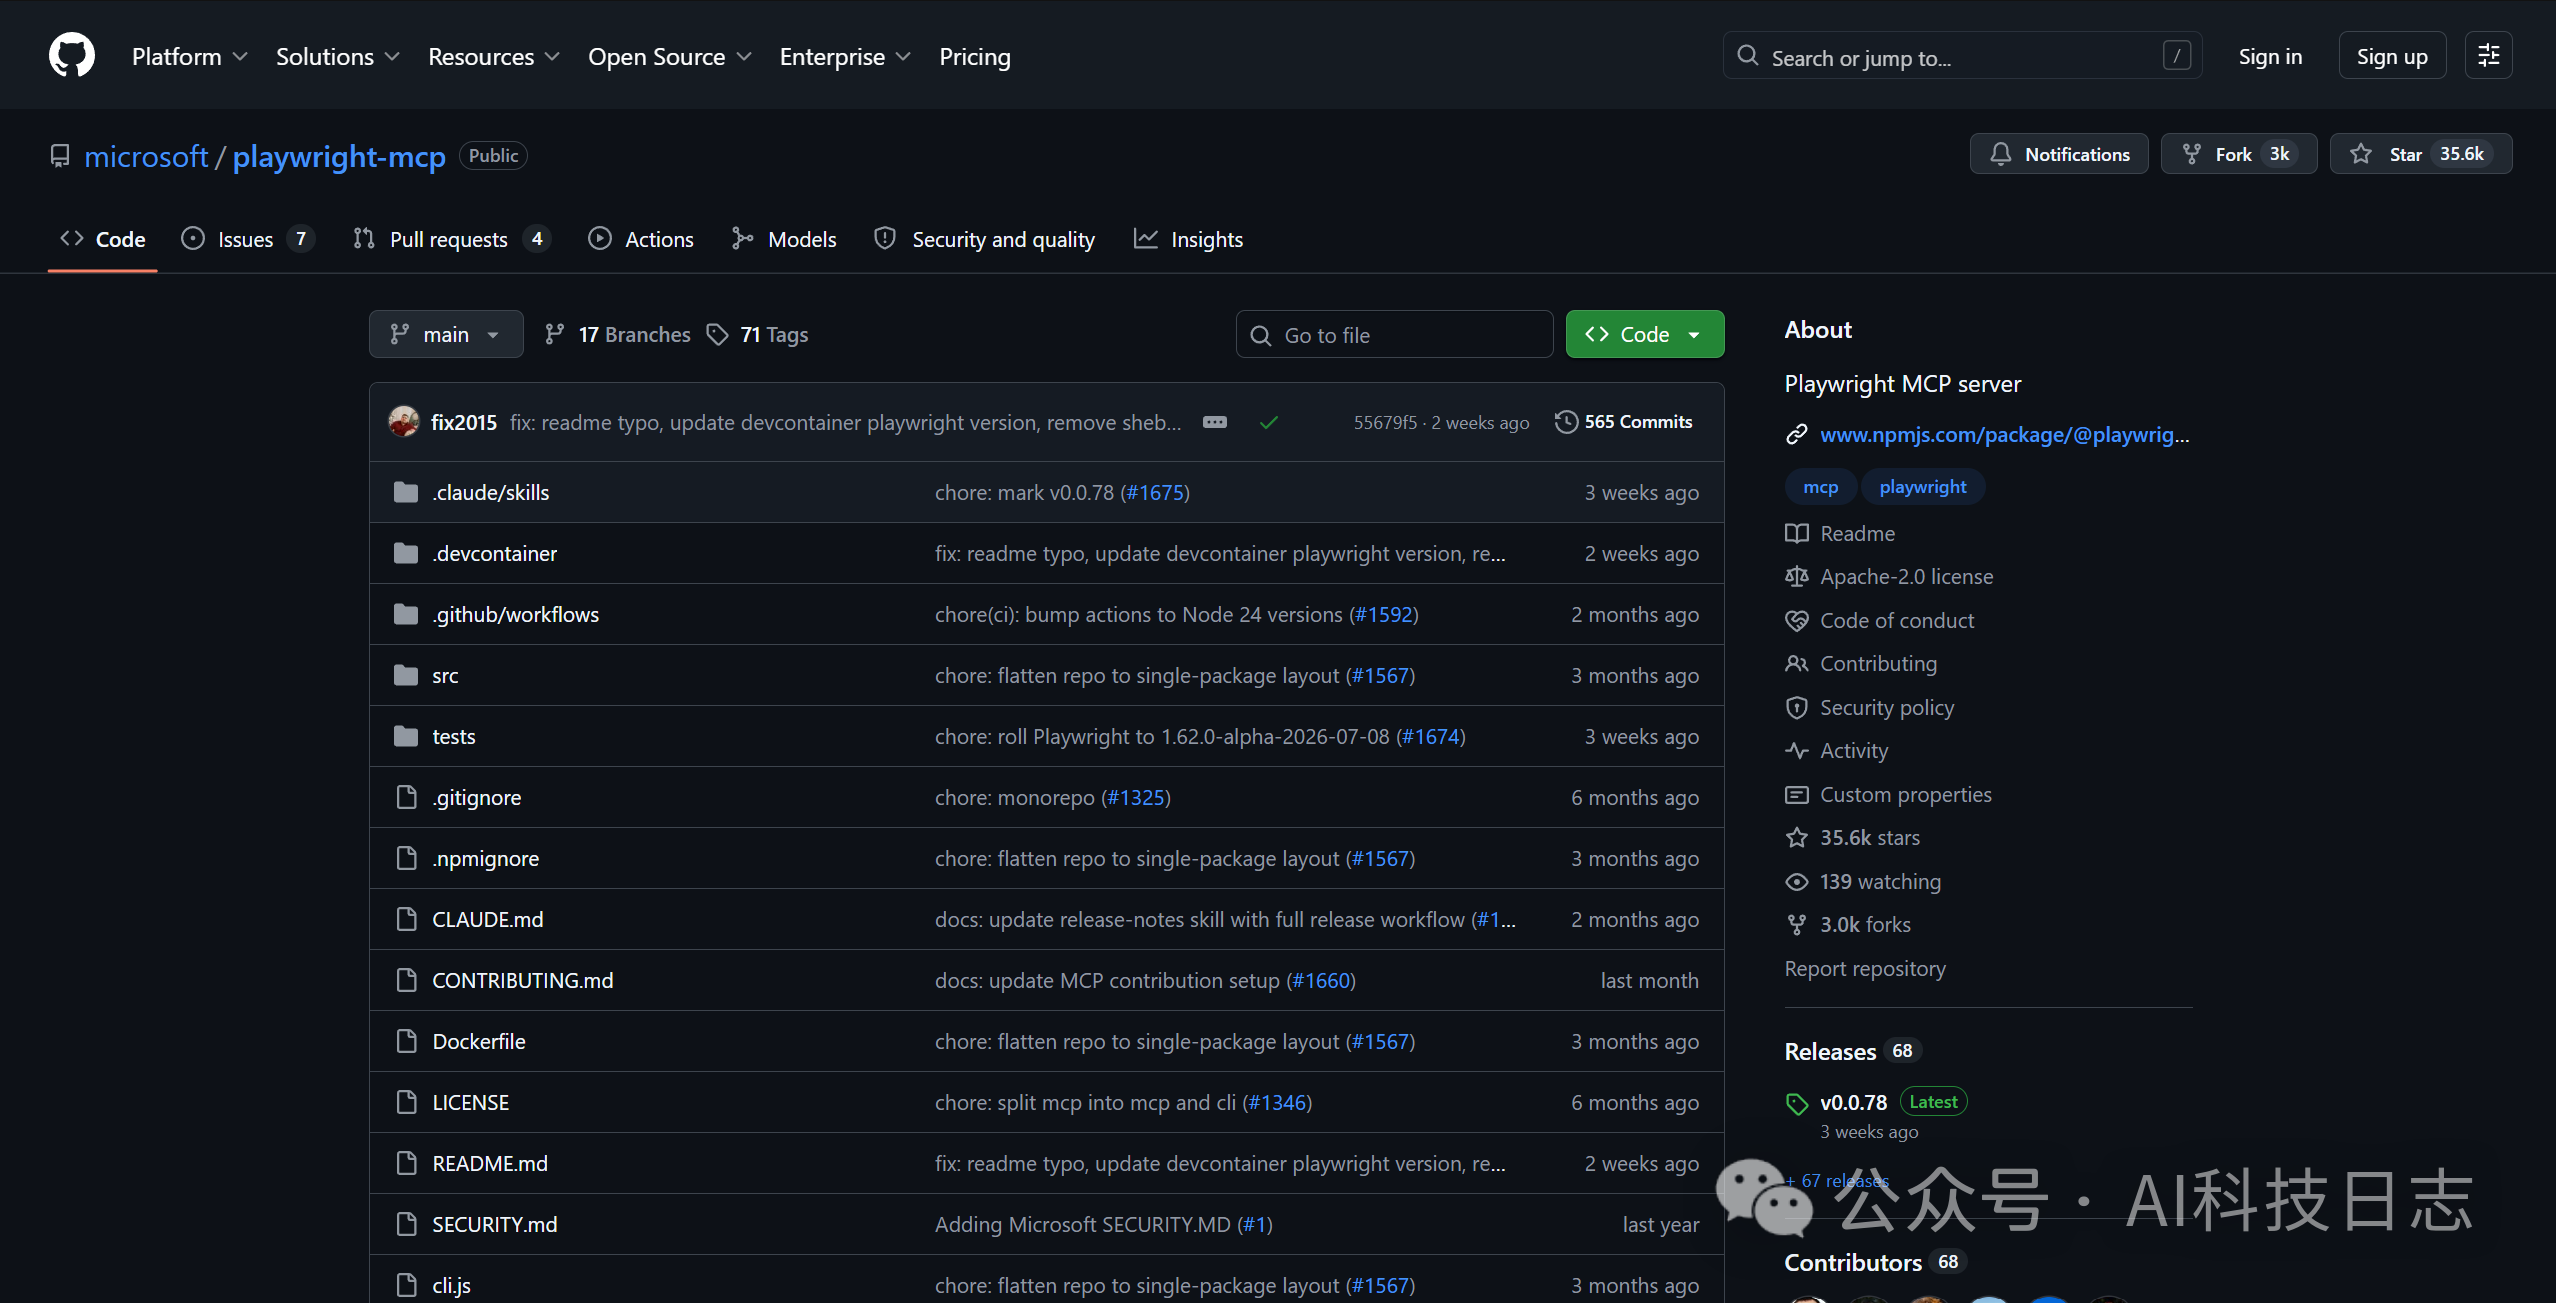Image resolution: width=2556 pixels, height=1303 pixels.
Task: Click the Sign up button
Action: click(x=2392, y=56)
